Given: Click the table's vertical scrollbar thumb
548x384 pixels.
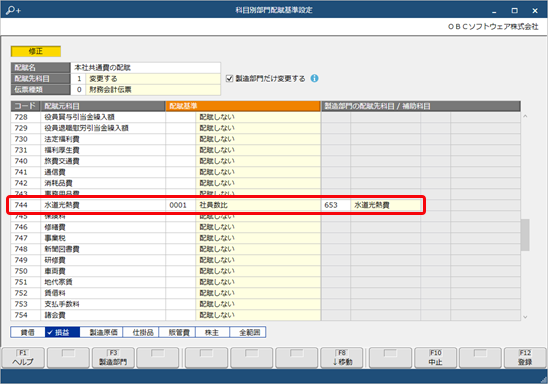Looking at the screenshot, I should click(525, 235).
